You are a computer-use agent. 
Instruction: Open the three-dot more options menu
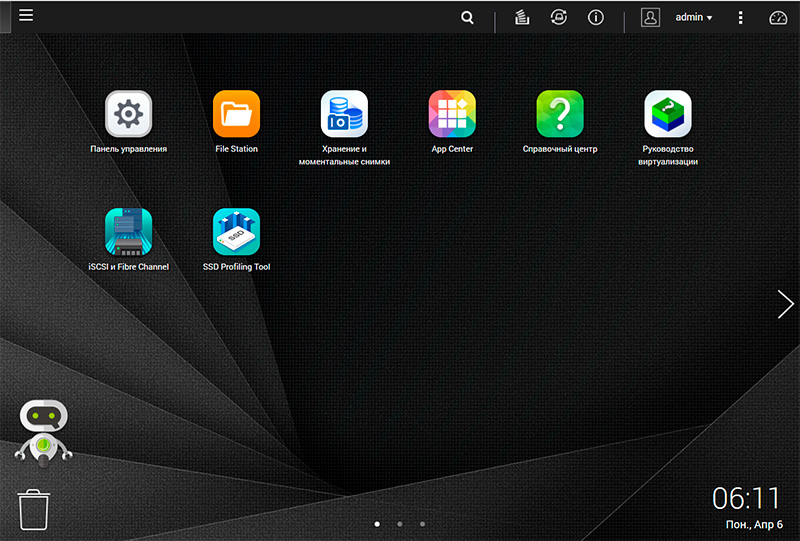pos(740,18)
